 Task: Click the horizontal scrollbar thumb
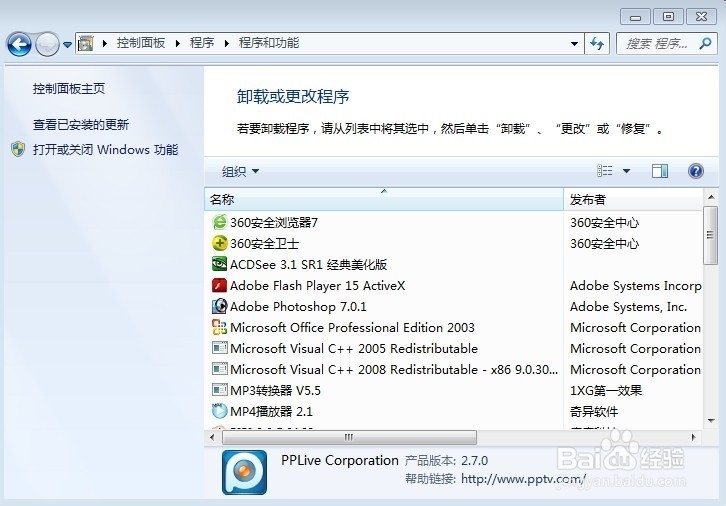[349, 437]
